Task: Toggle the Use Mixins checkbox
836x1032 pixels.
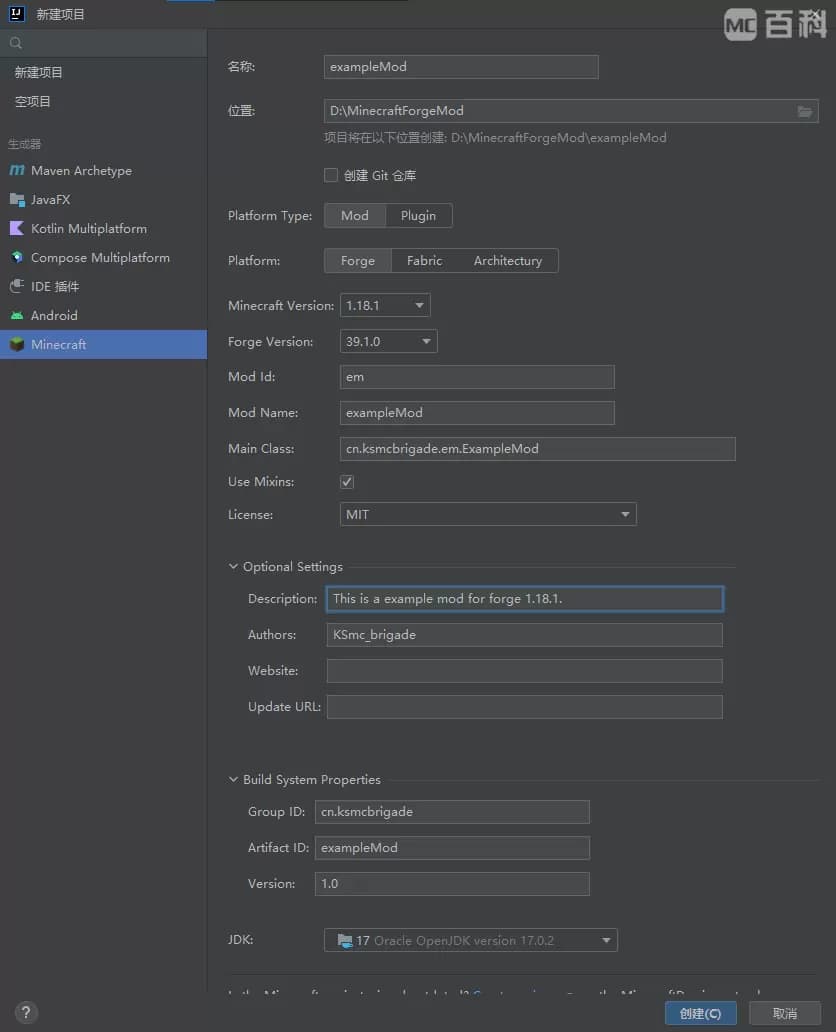Action: (347, 482)
